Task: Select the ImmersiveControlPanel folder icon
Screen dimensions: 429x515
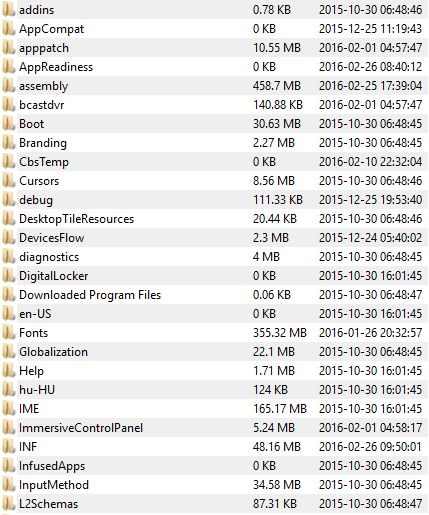Action: [x=8, y=428]
